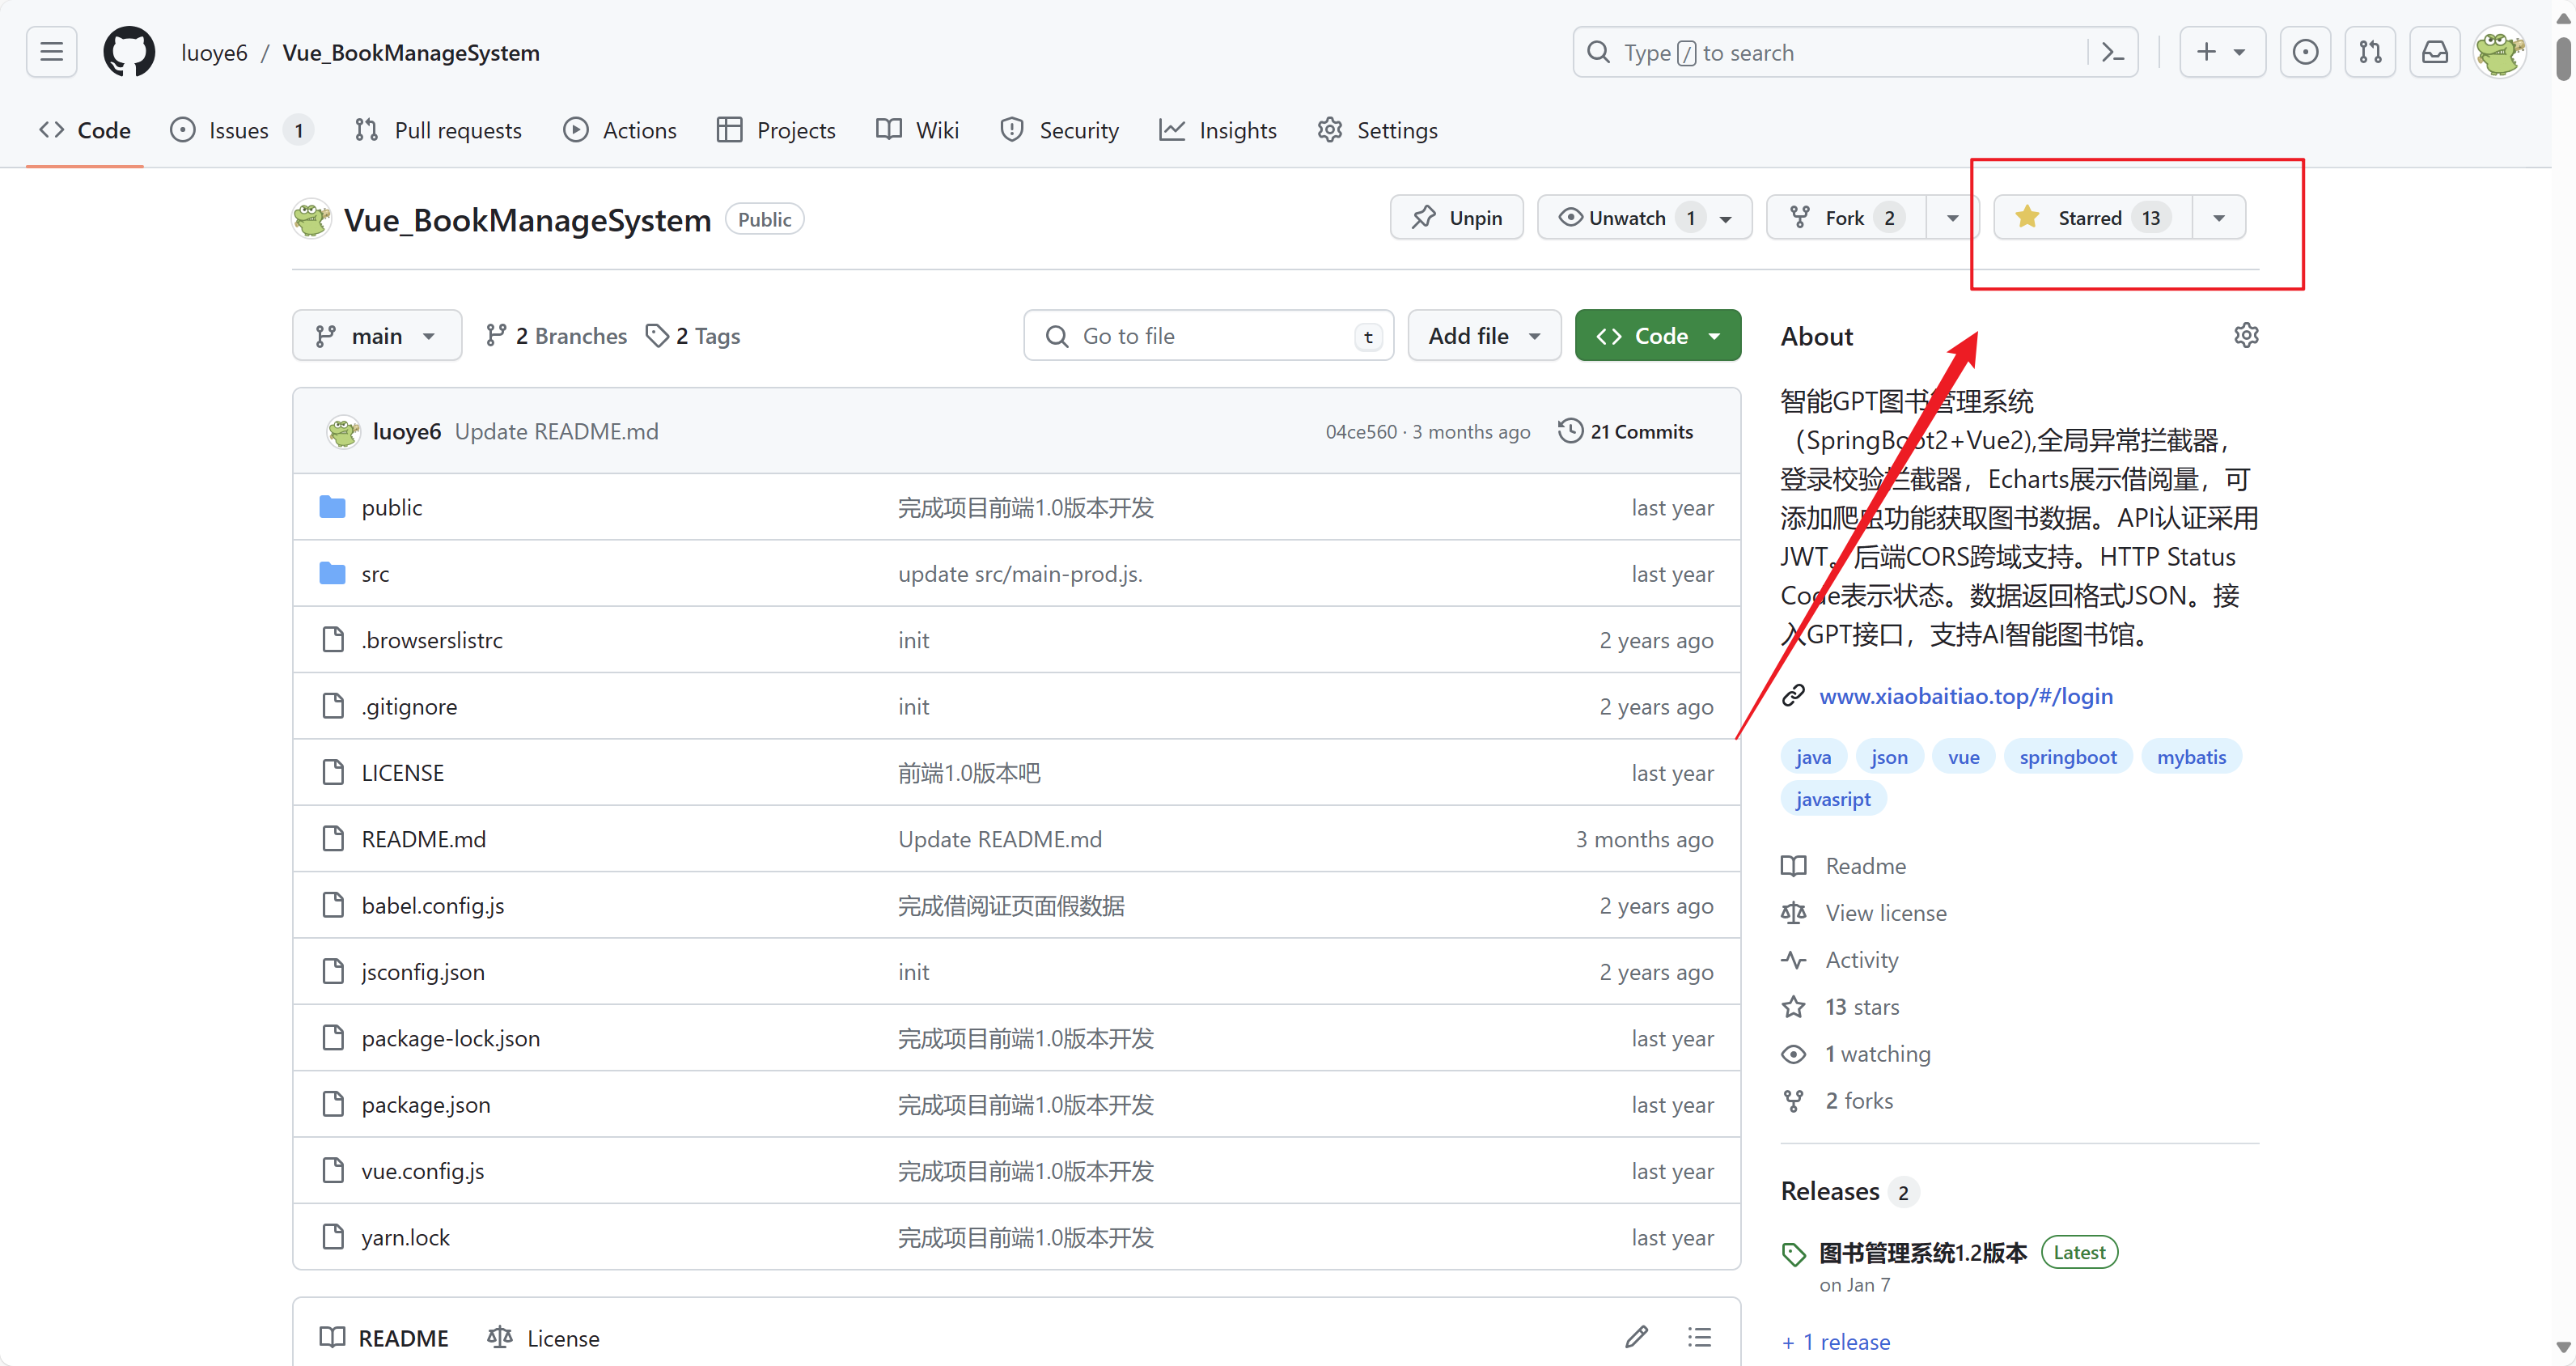Click the edit README pencil icon
Image resolution: width=2576 pixels, height=1366 pixels.
[x=1636, y=1337]
